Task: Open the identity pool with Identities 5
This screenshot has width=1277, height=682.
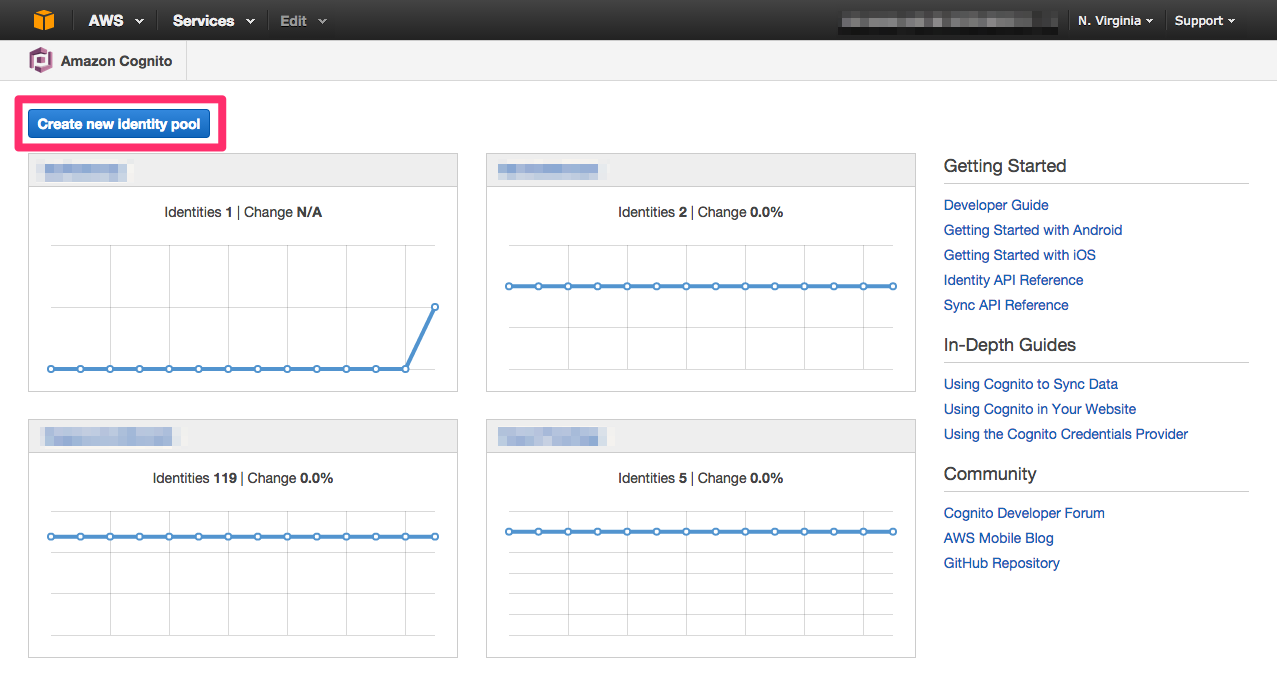Action: click(551, 436)
